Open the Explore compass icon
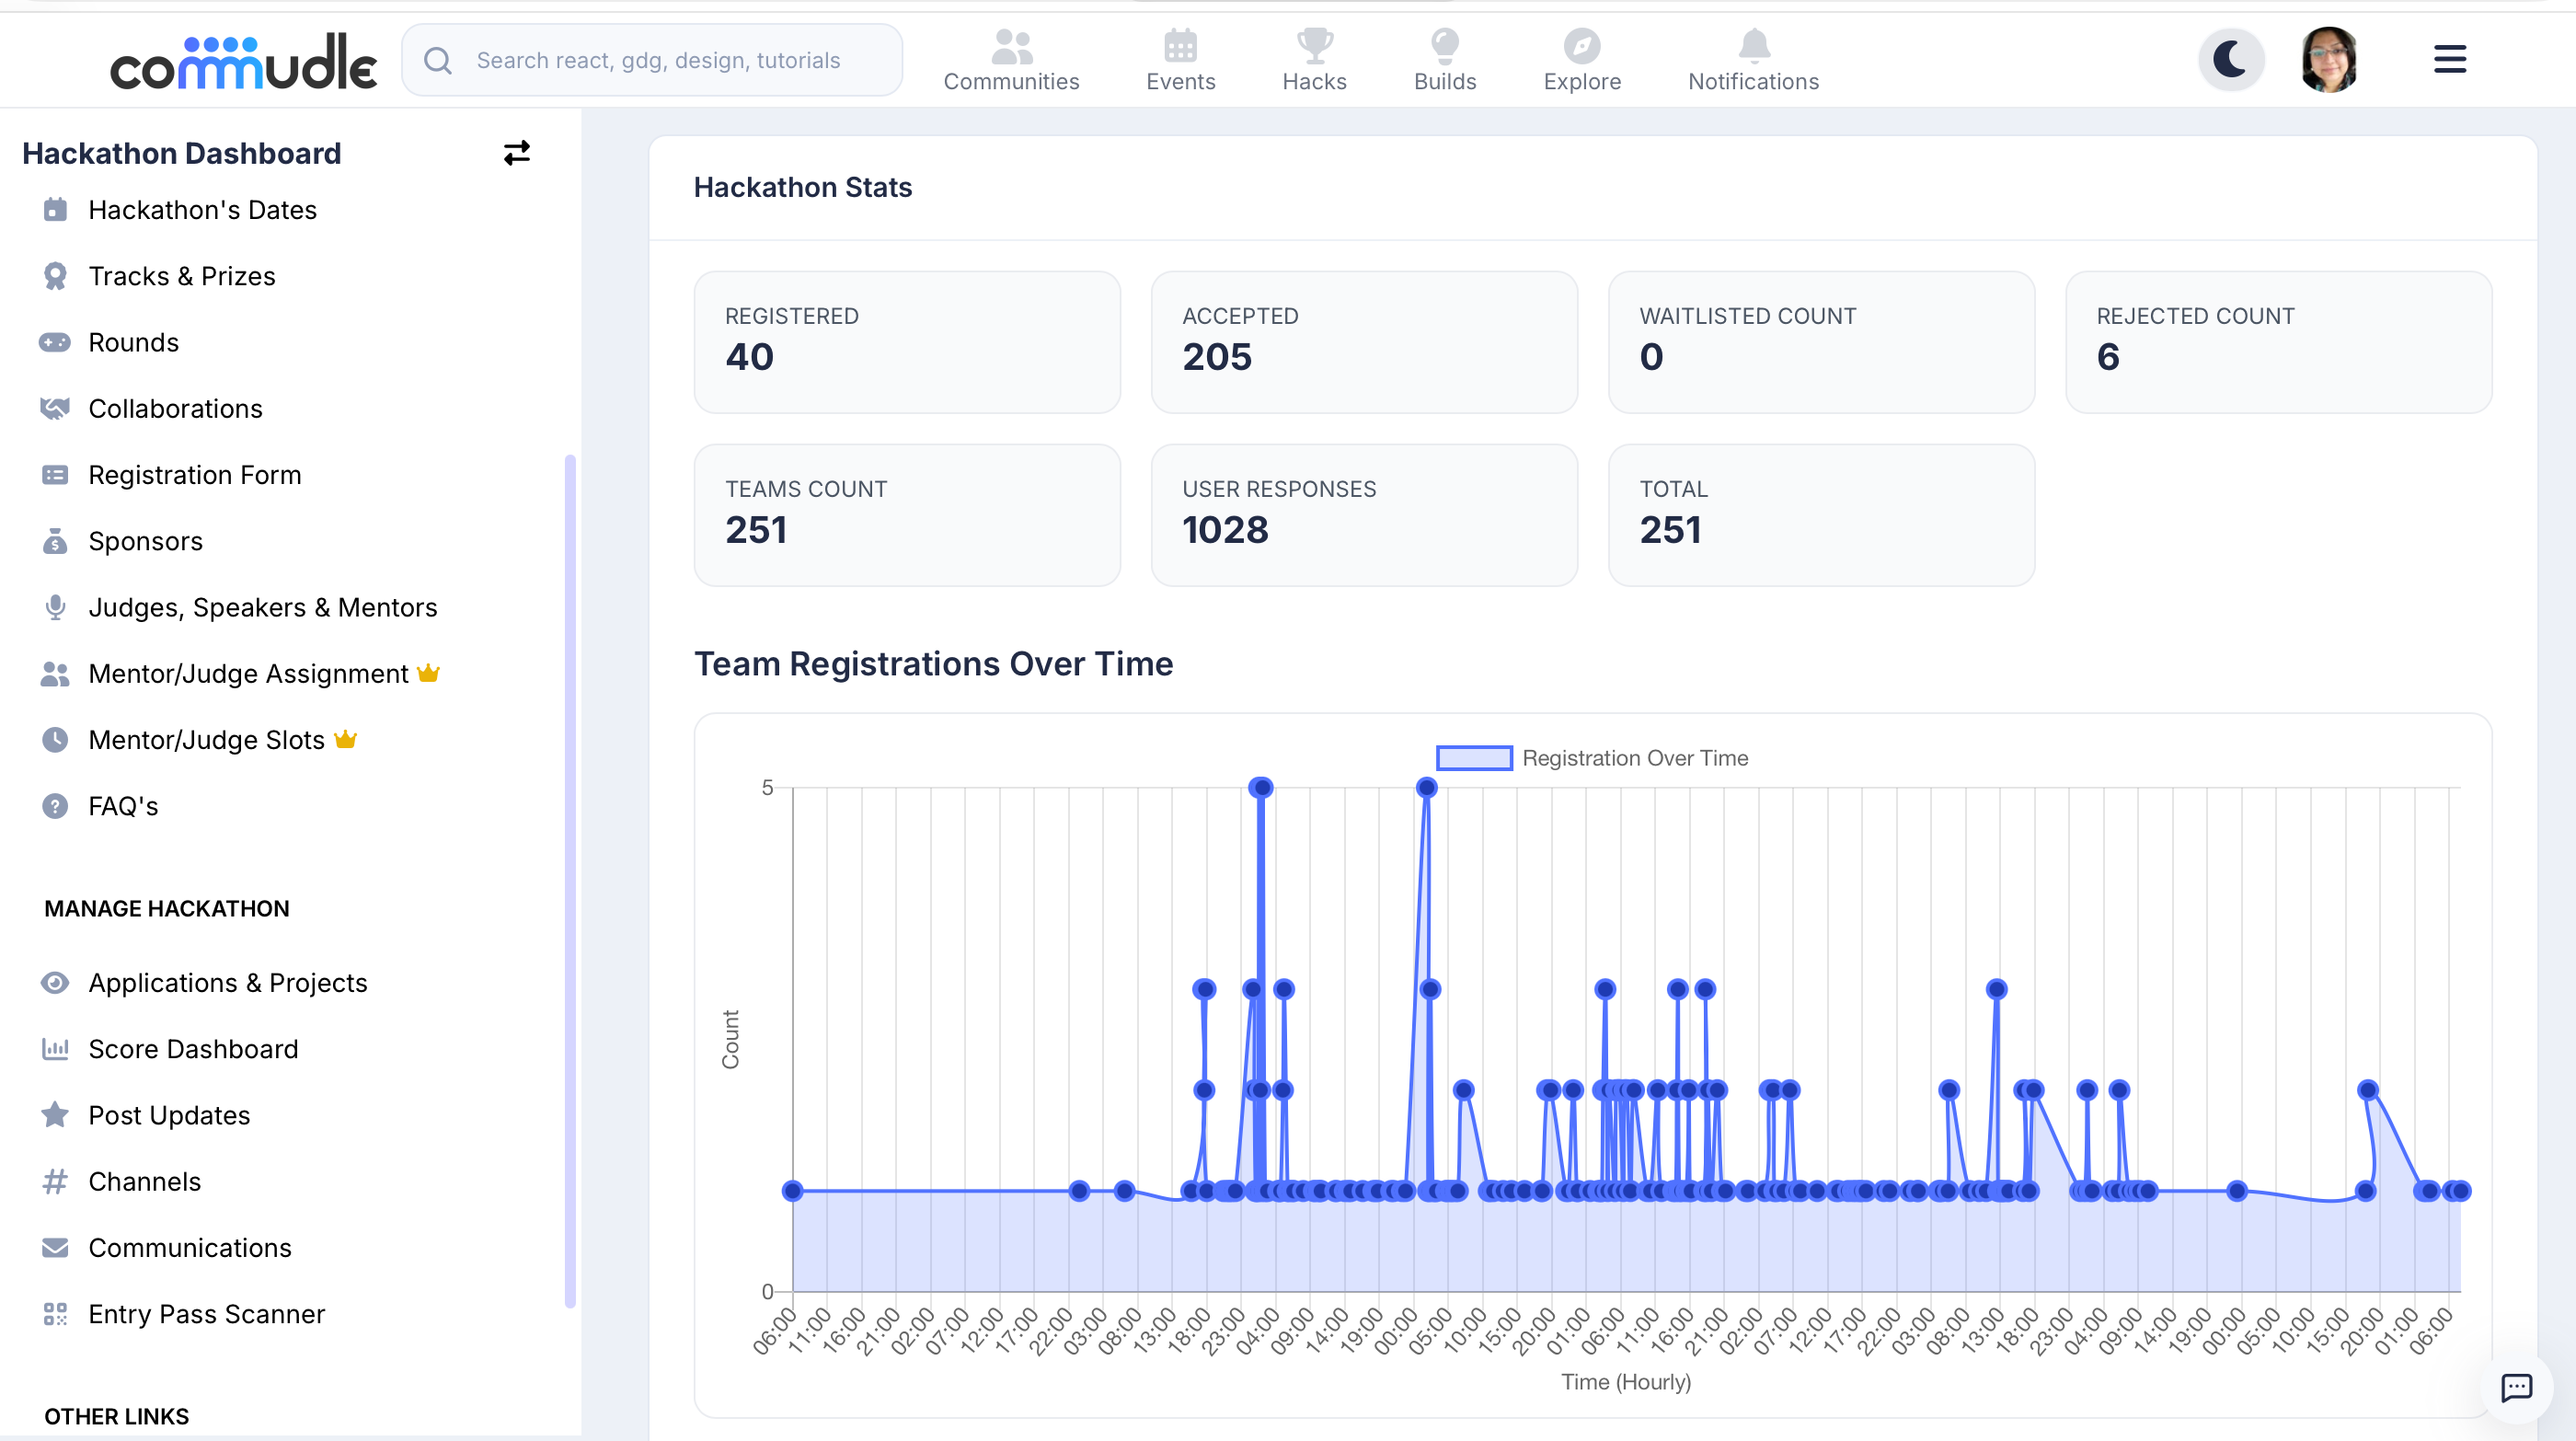 coord(1581,45)
